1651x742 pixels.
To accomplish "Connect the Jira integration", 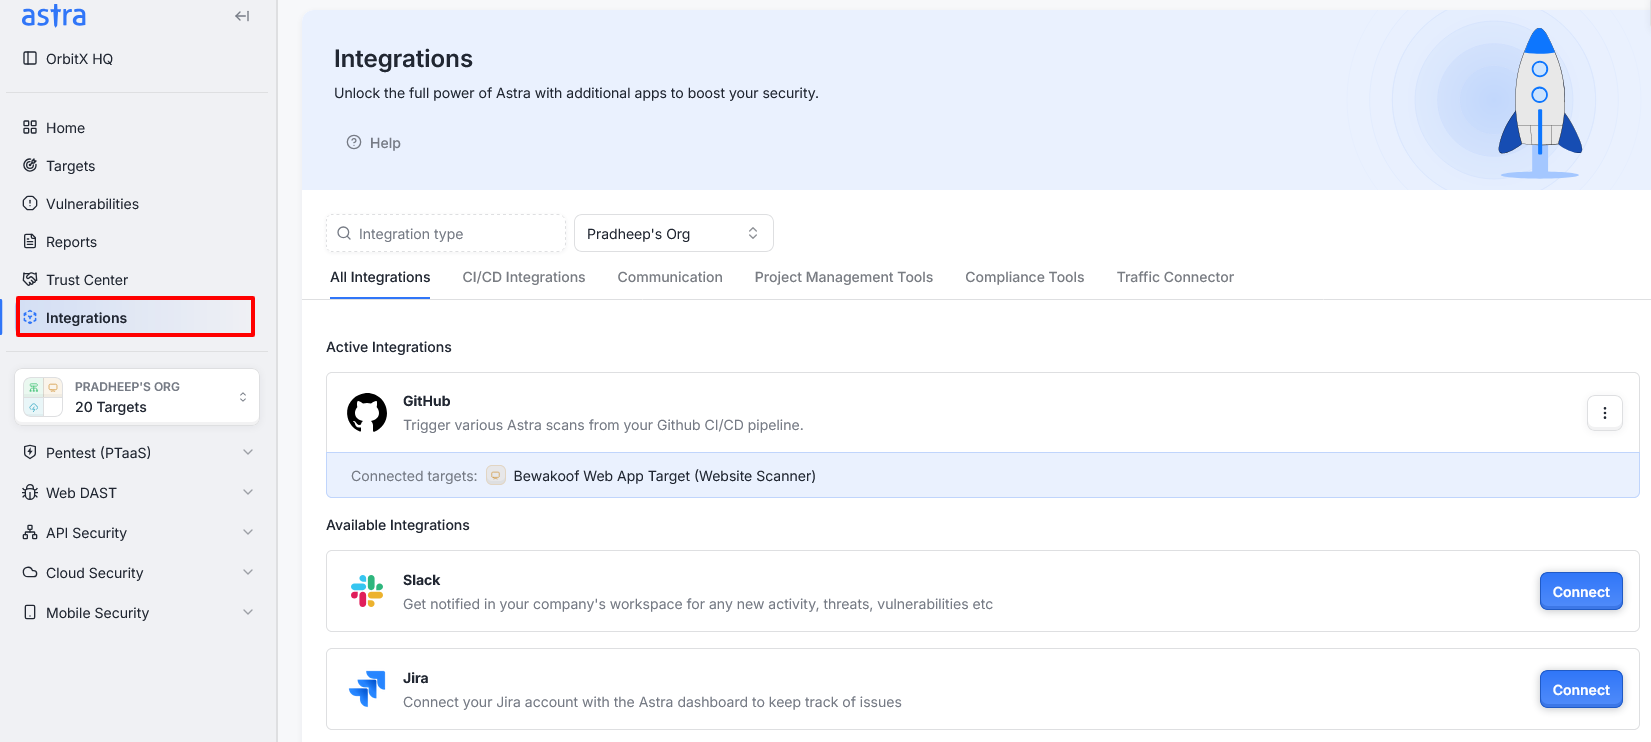I will [1581, 689].
